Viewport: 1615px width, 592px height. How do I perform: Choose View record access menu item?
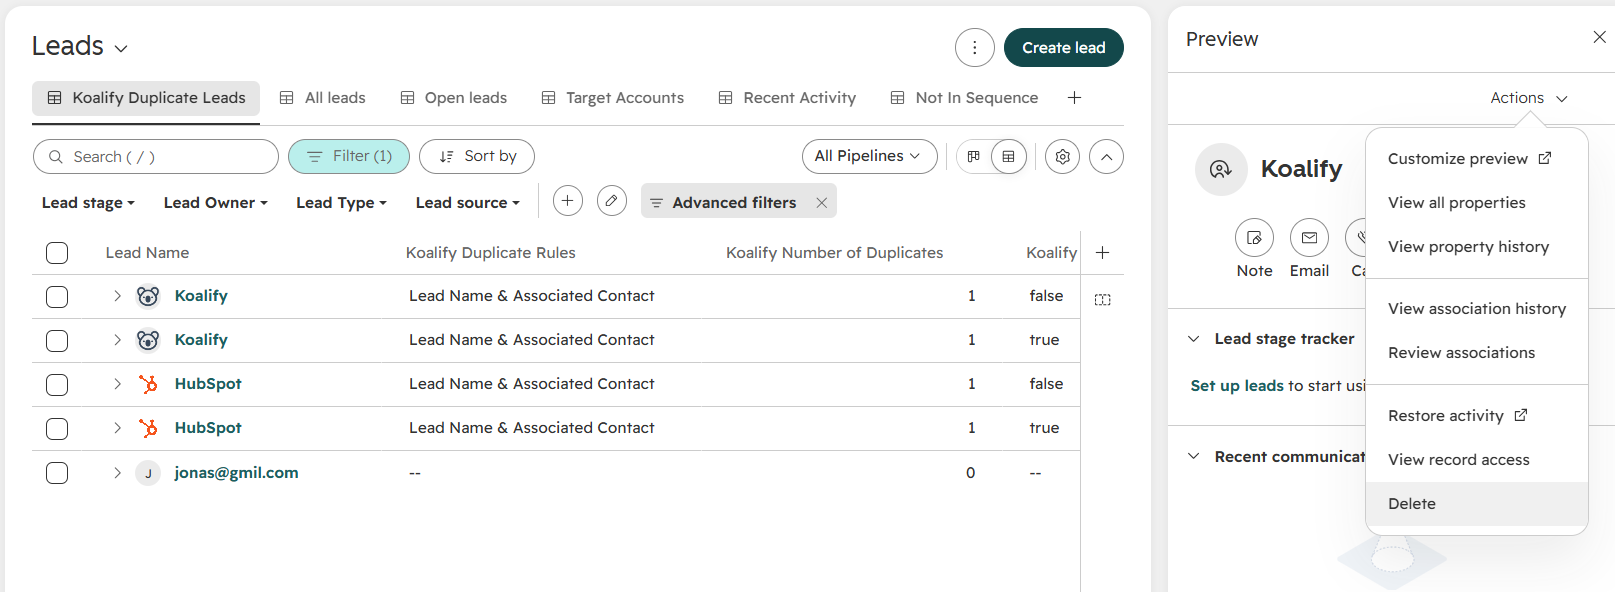coord(1477,459)
